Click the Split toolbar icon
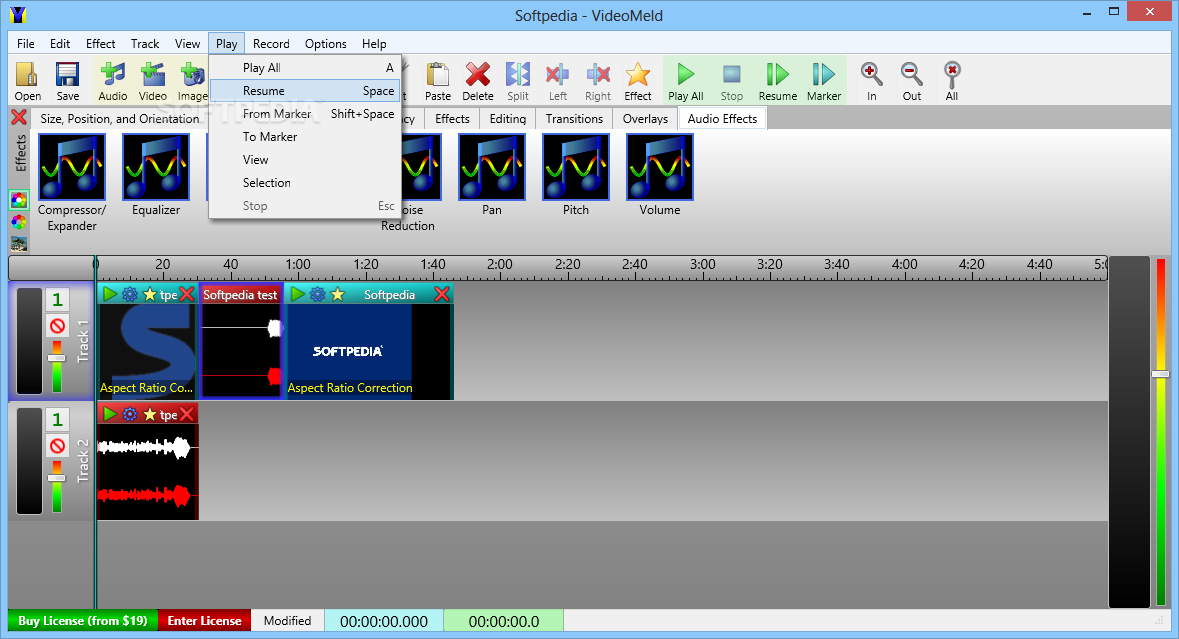Image resolution: width=1179 pixels, height=639 pixels. click(x=517, y=81)
